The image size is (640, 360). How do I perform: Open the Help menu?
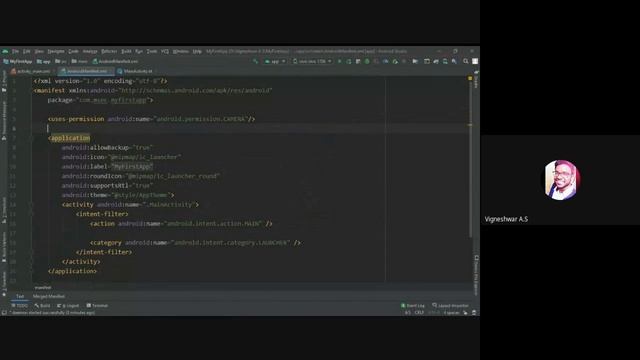(x=197, y=51)
